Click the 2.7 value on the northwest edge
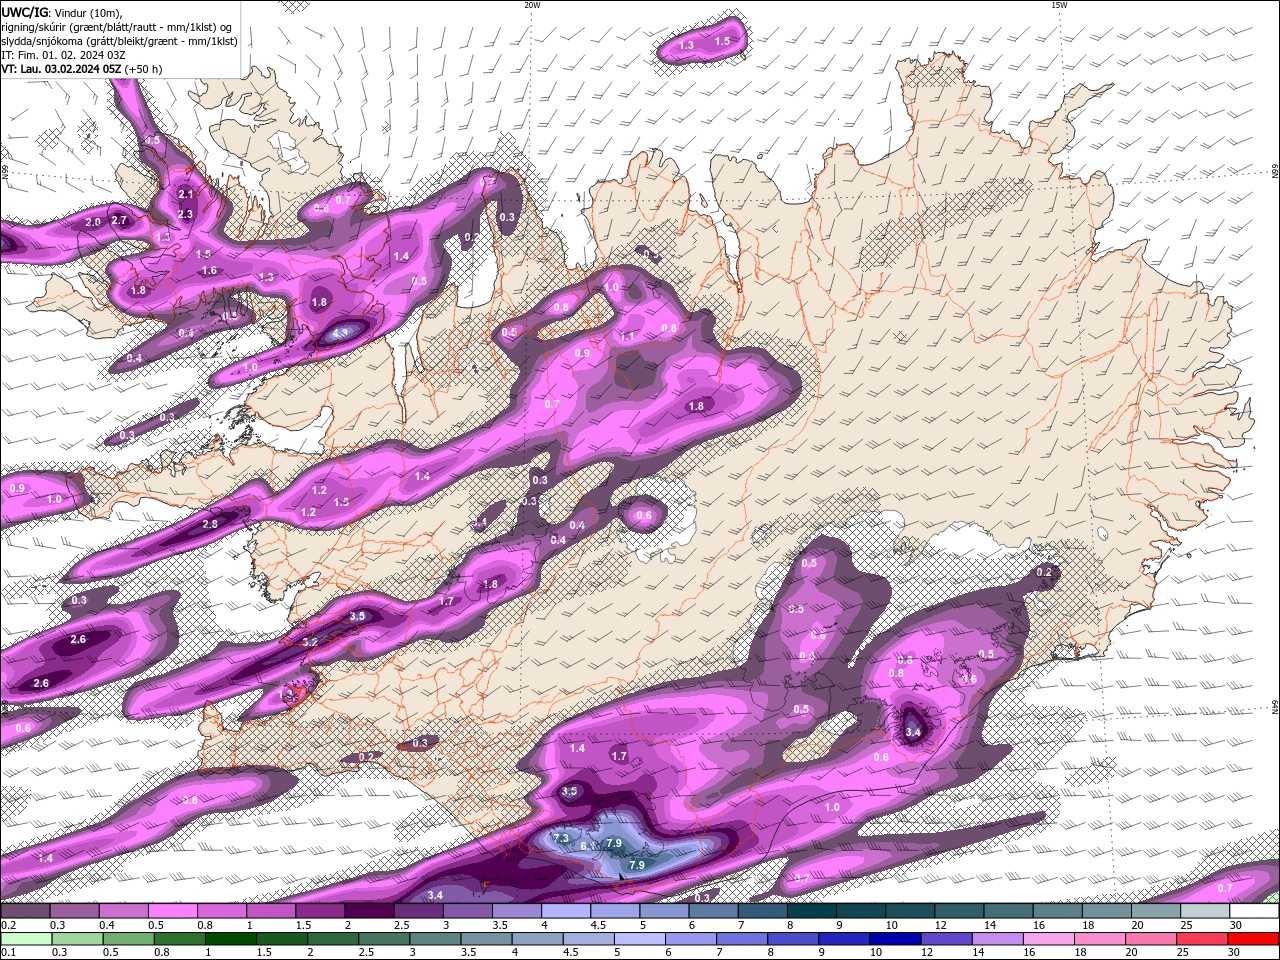The width and height of the screenshot is (1280, 960). coord(119,220)
